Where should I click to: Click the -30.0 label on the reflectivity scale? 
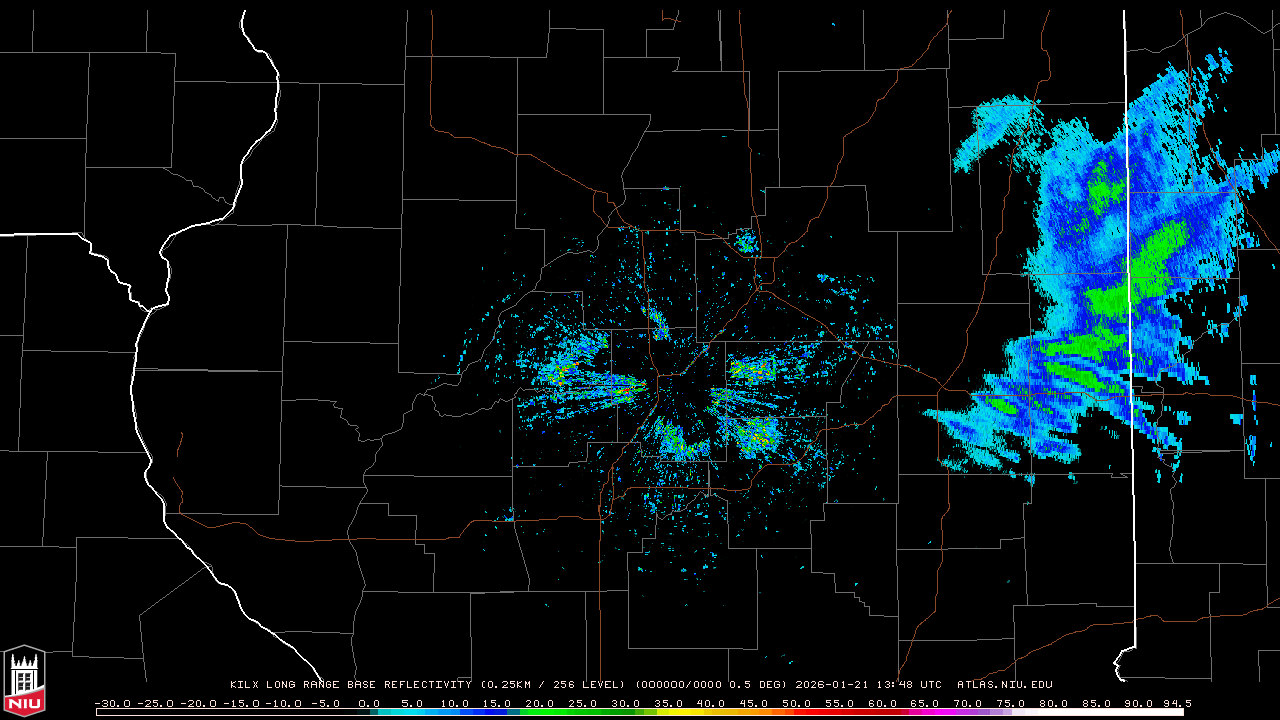[x=114, y=703]
